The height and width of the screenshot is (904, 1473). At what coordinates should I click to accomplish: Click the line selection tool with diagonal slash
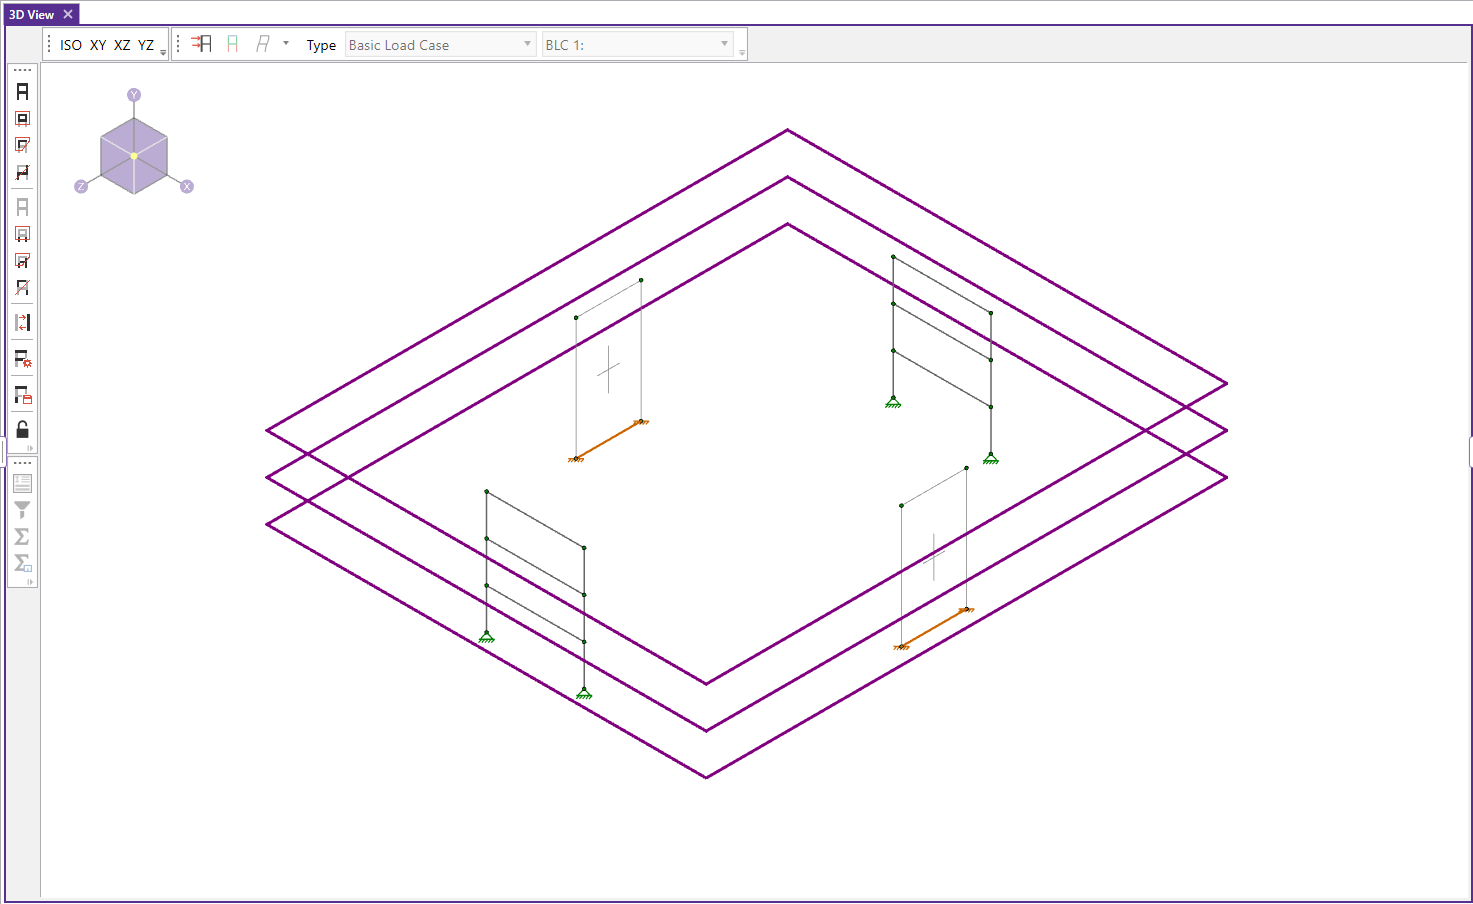pyautogui.click(x=22, y=173)
